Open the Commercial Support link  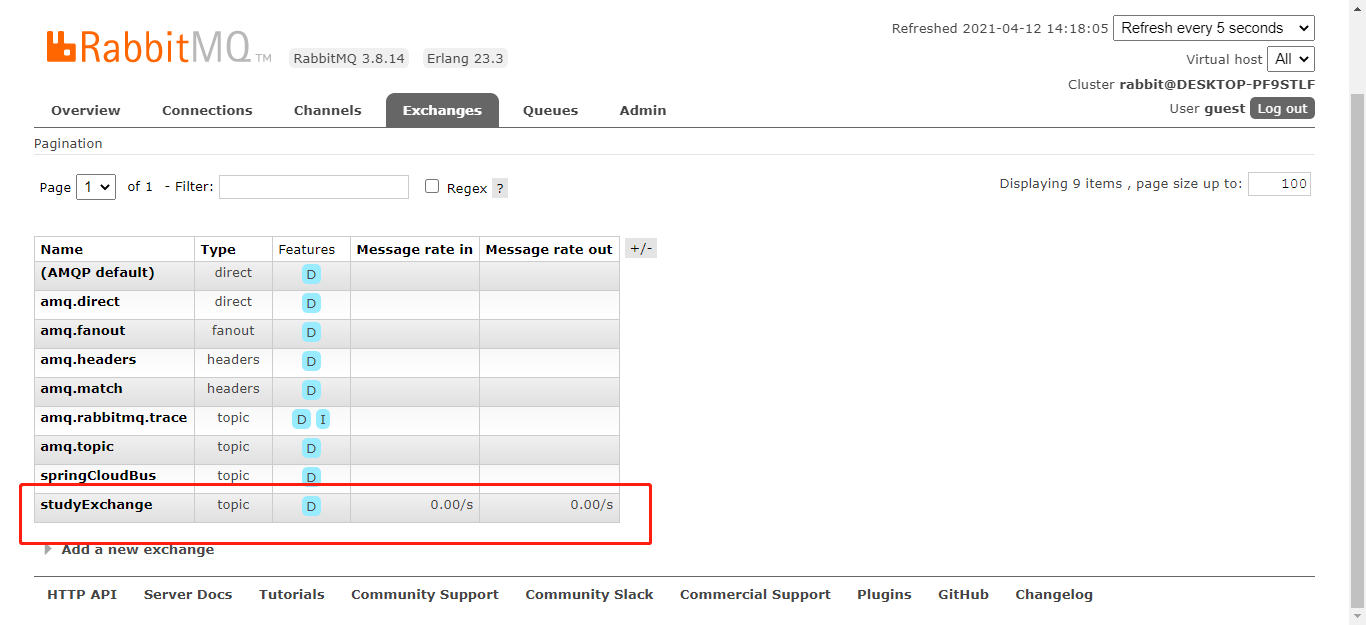[x=755, y=594]
